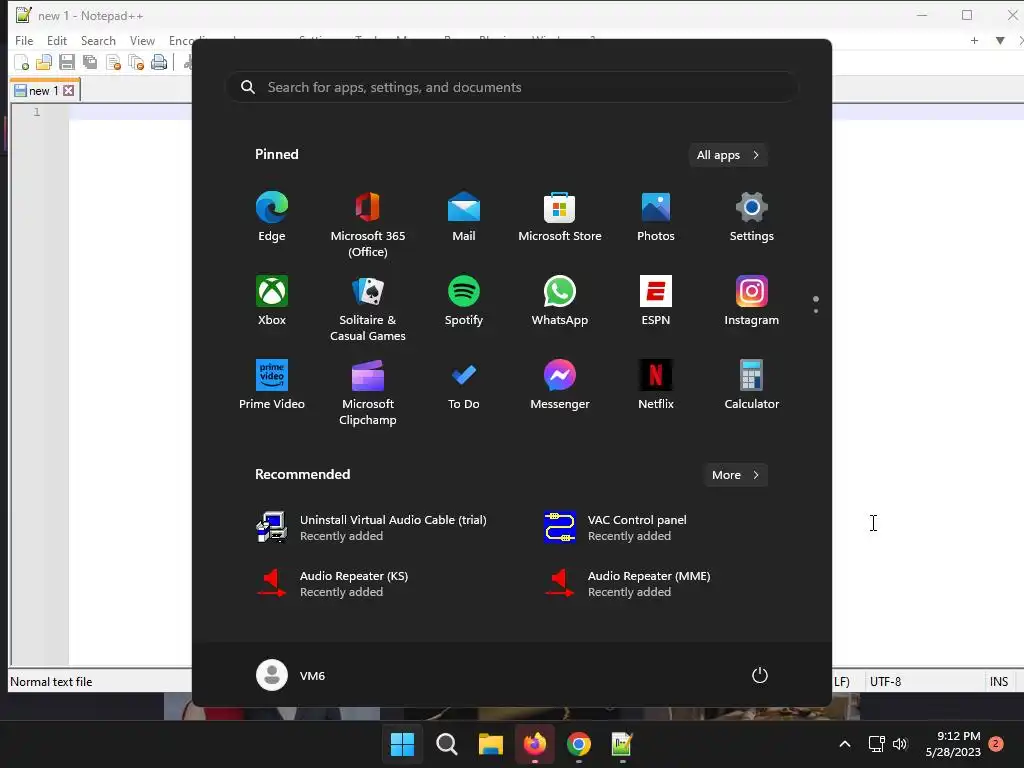This screenshot has width=1024, height=768.
Task: Launch the Xbox app
Action: point(272,301)
